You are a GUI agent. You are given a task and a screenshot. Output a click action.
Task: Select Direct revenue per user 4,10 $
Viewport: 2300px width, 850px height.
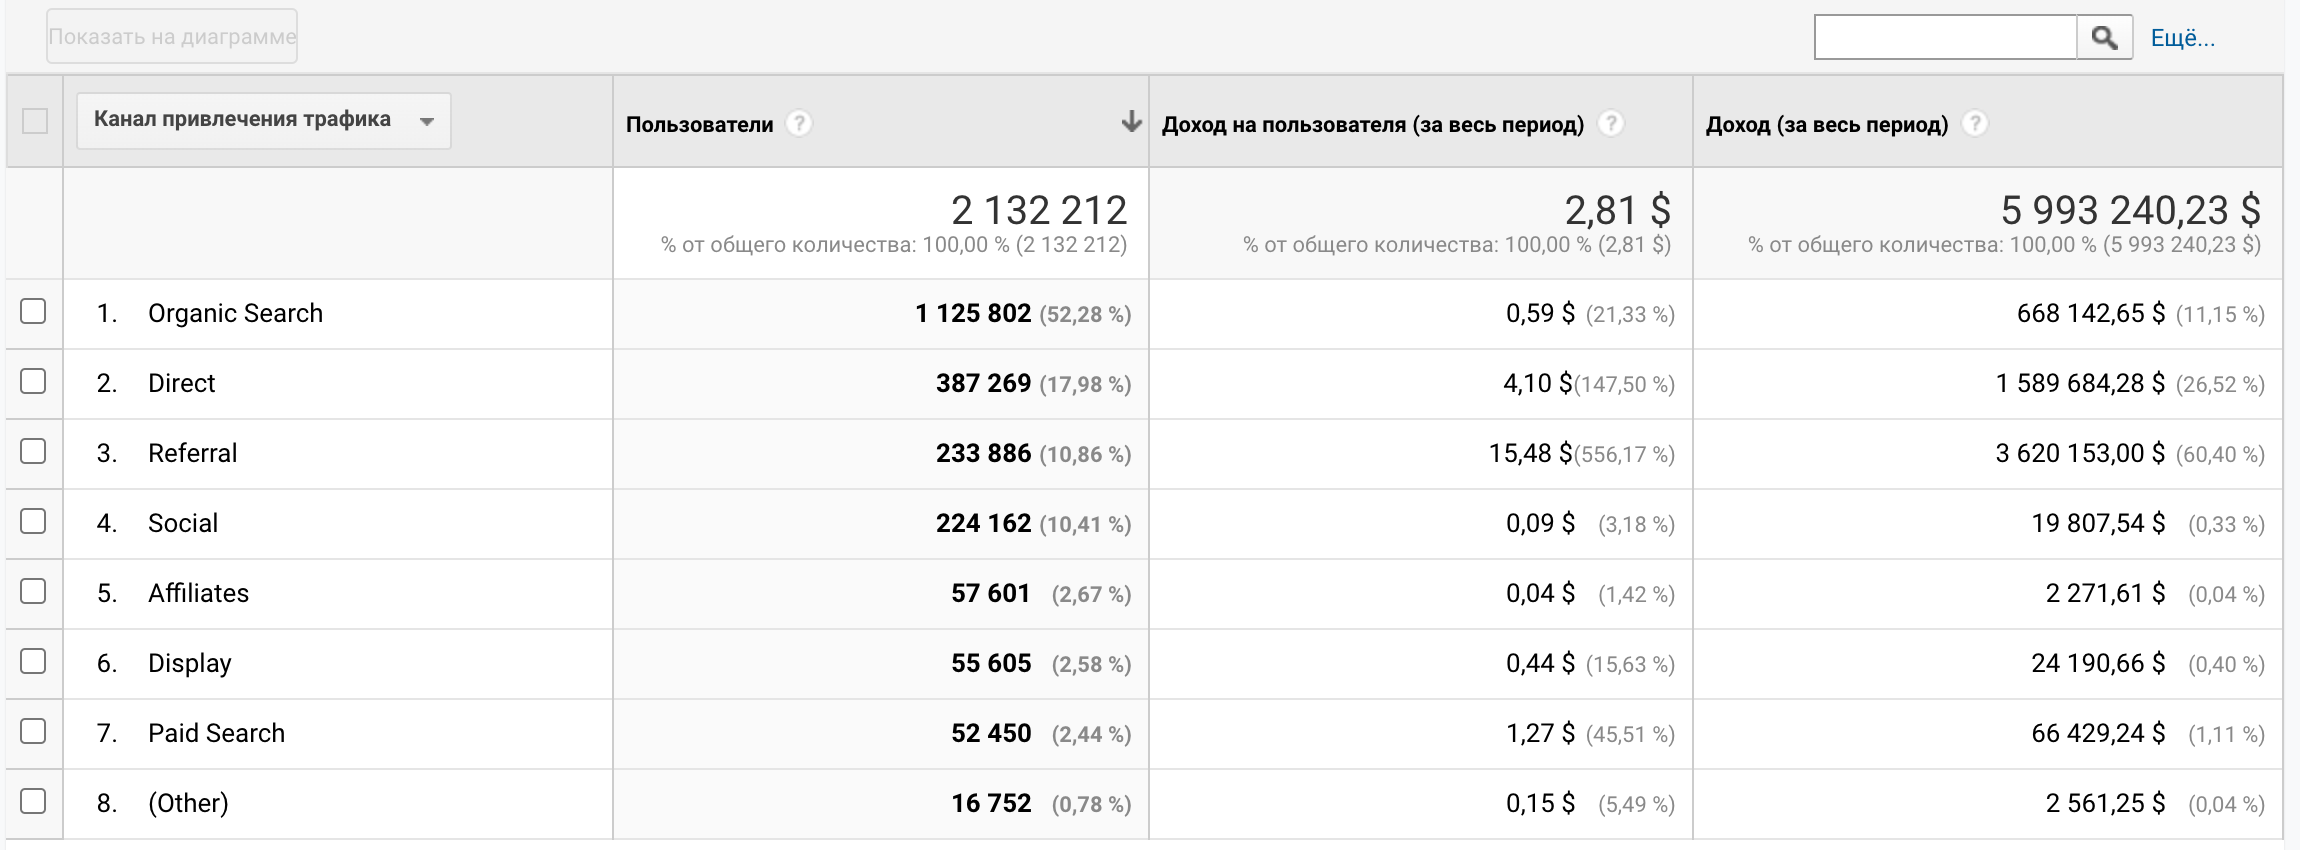pyautogui.click(x=1538, y=383)
